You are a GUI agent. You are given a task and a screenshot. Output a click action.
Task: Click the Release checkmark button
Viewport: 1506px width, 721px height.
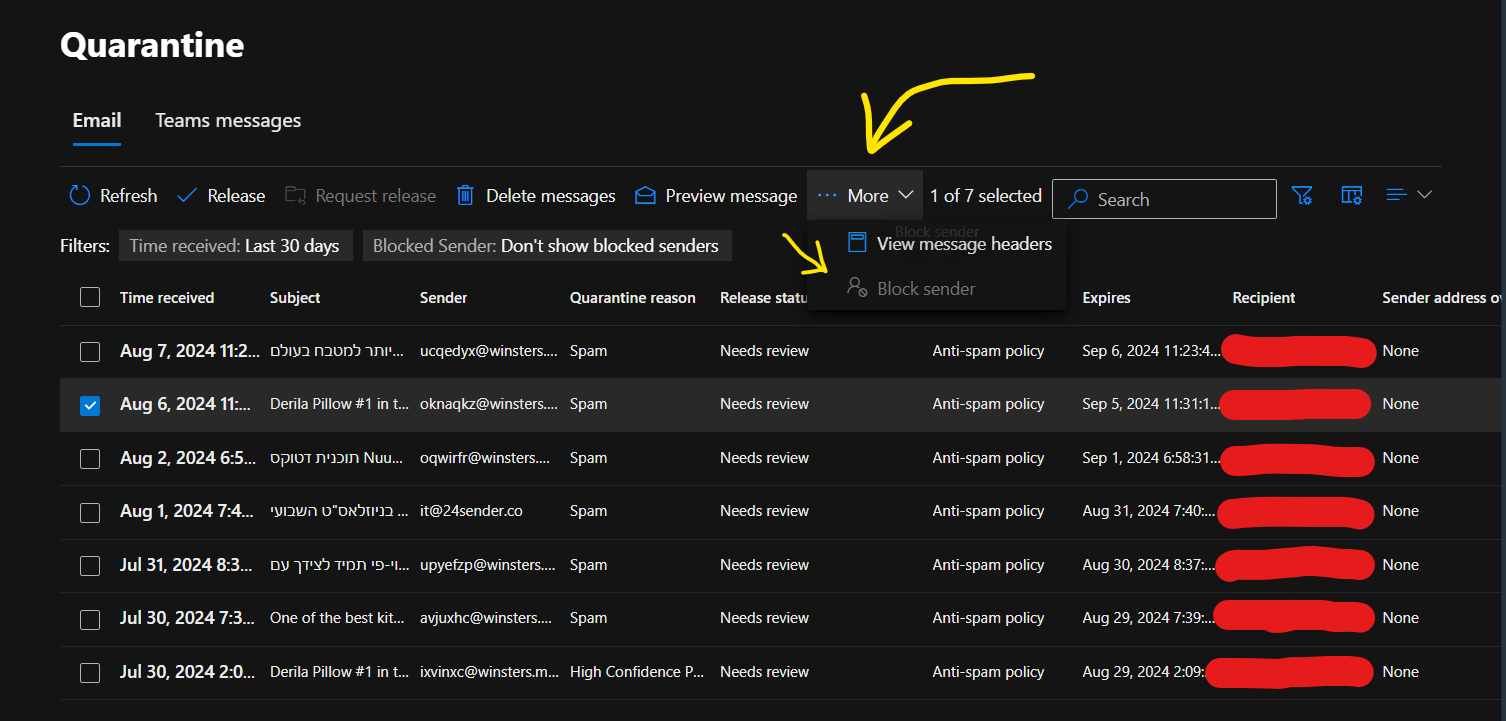coord(221,196)
